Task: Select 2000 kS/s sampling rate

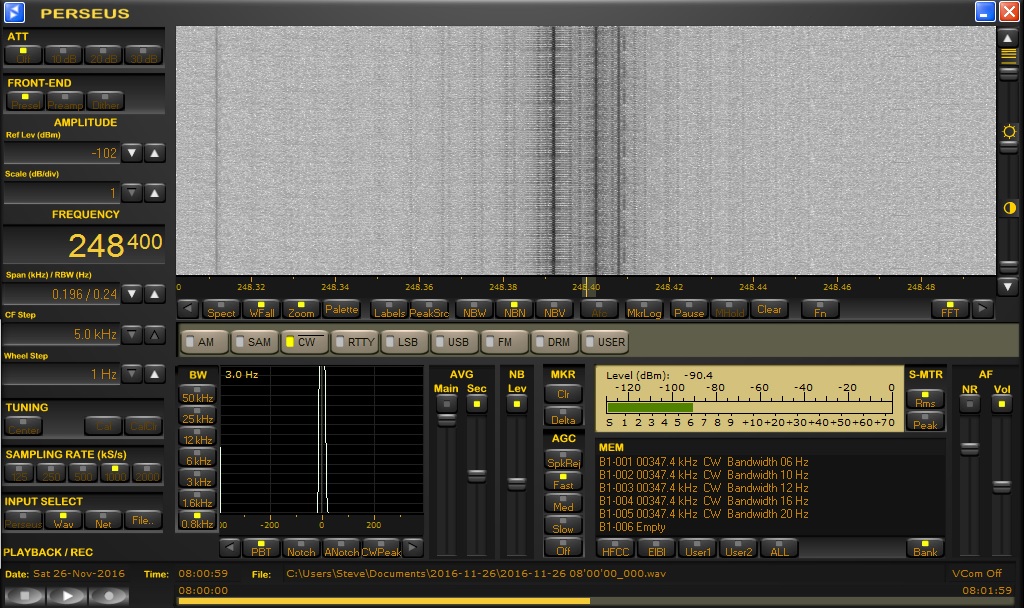Action: tap(147, 473)
